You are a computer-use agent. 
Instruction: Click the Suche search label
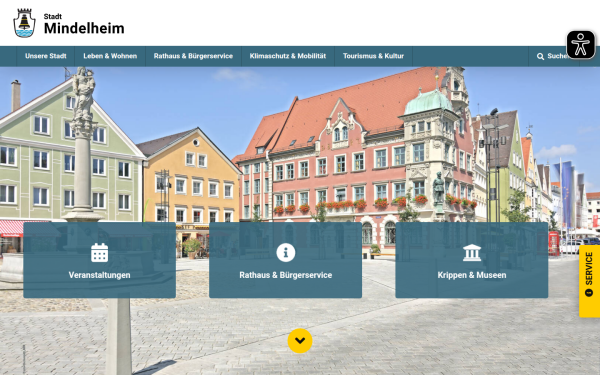pos(557,56)
